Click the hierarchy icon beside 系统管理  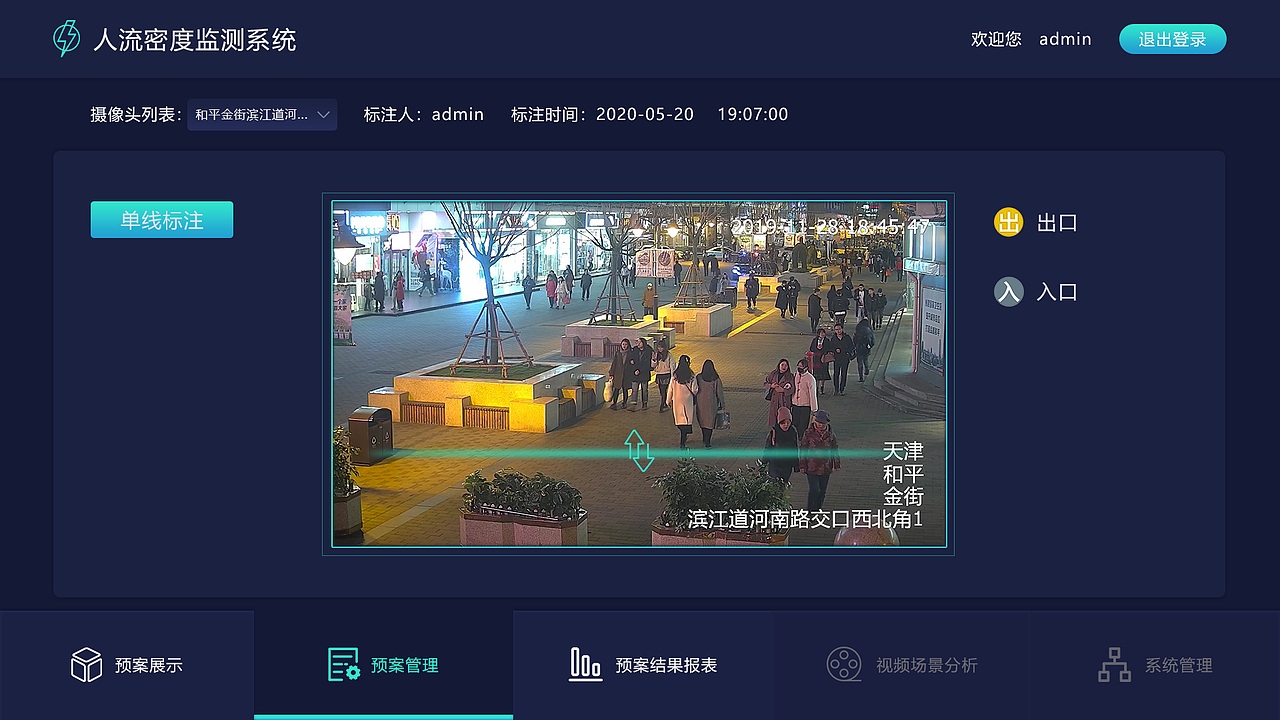[1114, 663]
